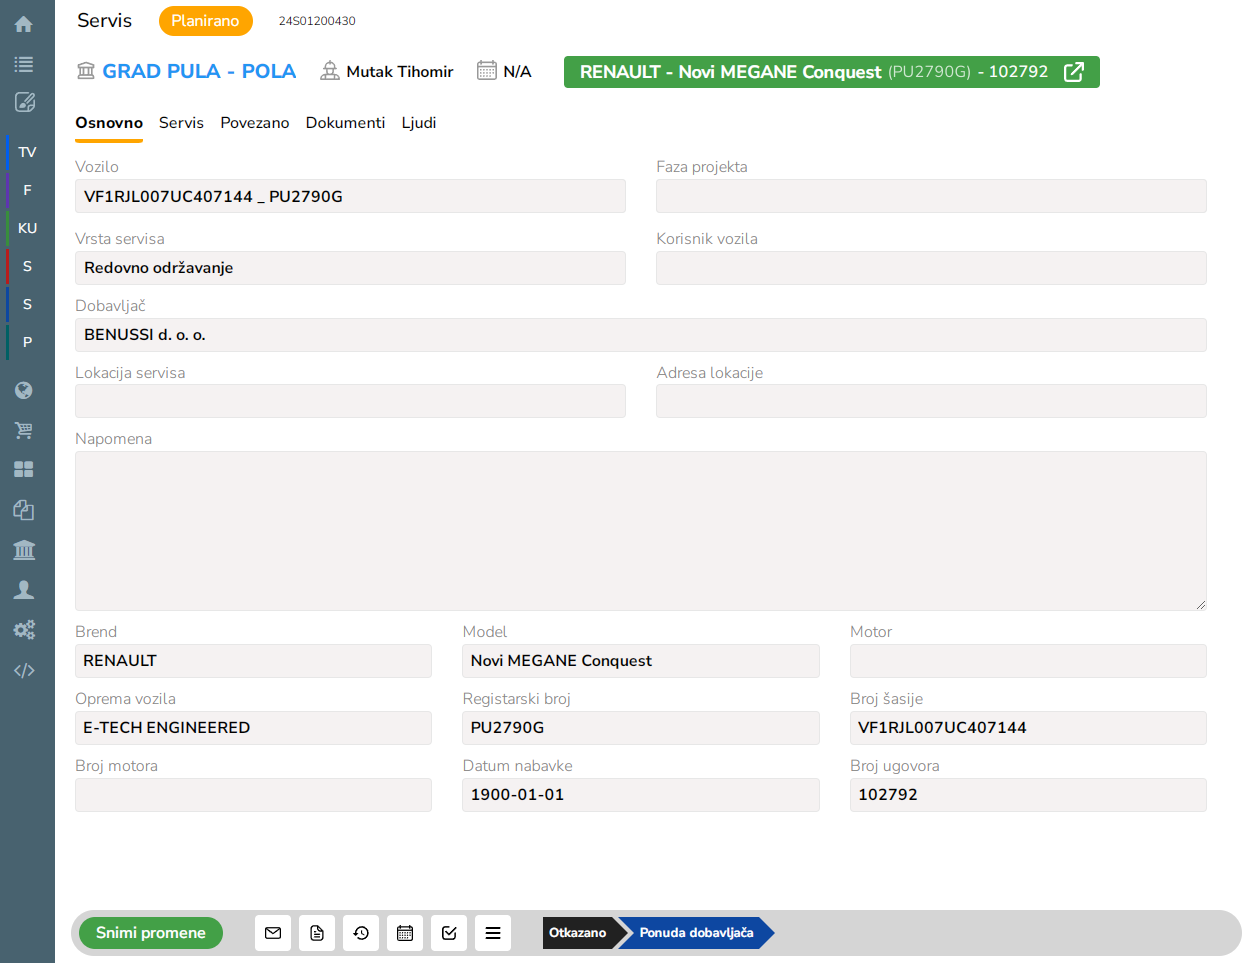Click the checkbox task icon in bottom bar
This screenshot has width=1245, height=963.
[x=449, y=933]
